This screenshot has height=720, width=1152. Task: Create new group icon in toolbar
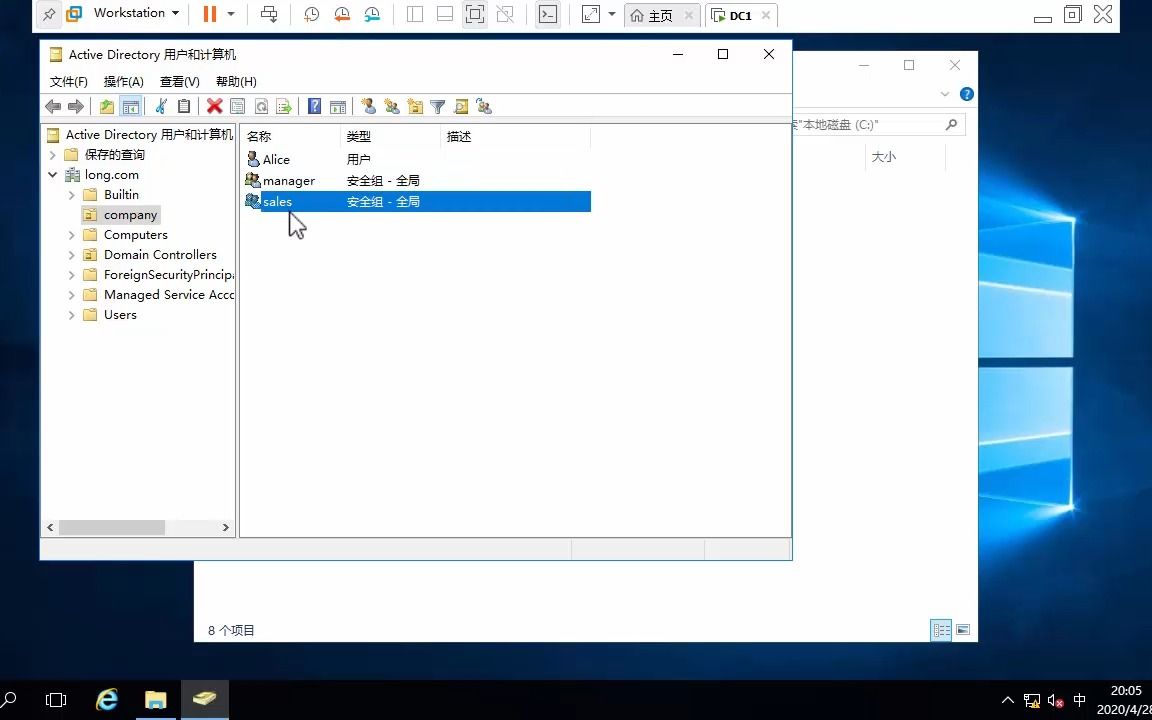(392, 107)
